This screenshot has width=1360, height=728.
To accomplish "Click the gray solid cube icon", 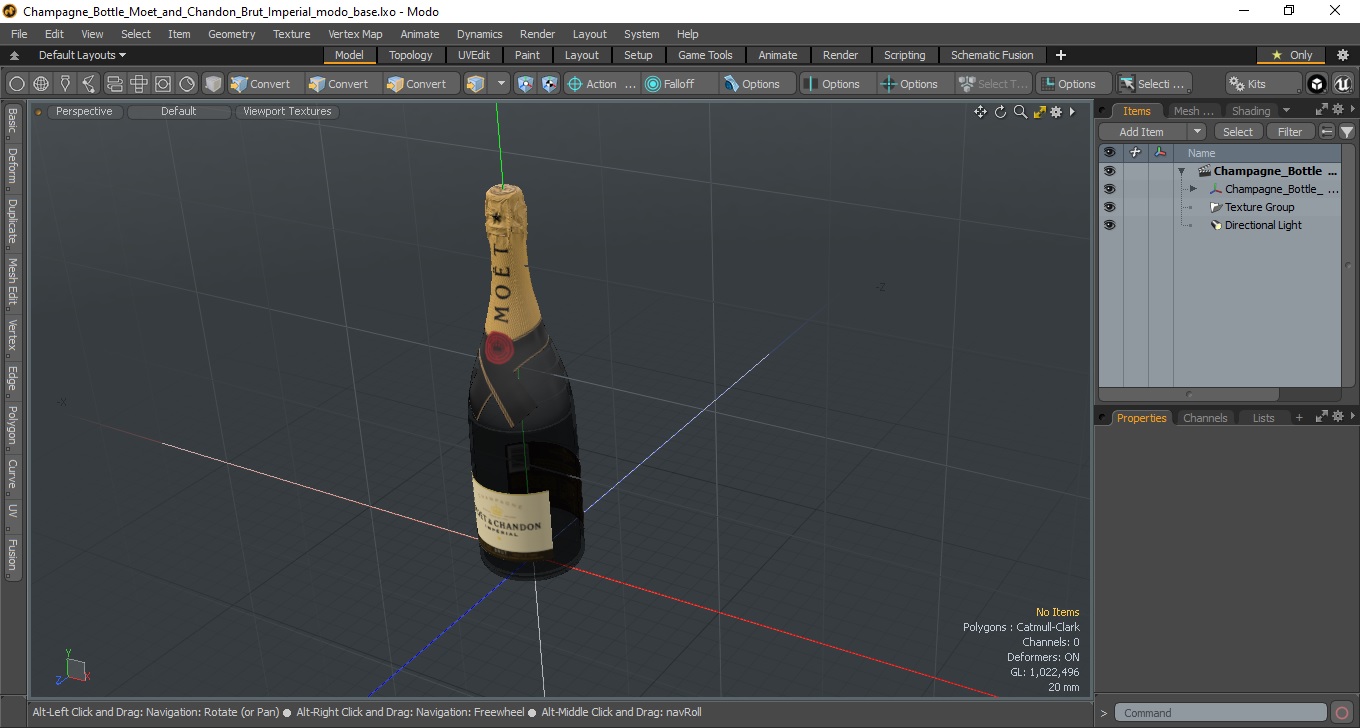I will (x=213, y=84).
